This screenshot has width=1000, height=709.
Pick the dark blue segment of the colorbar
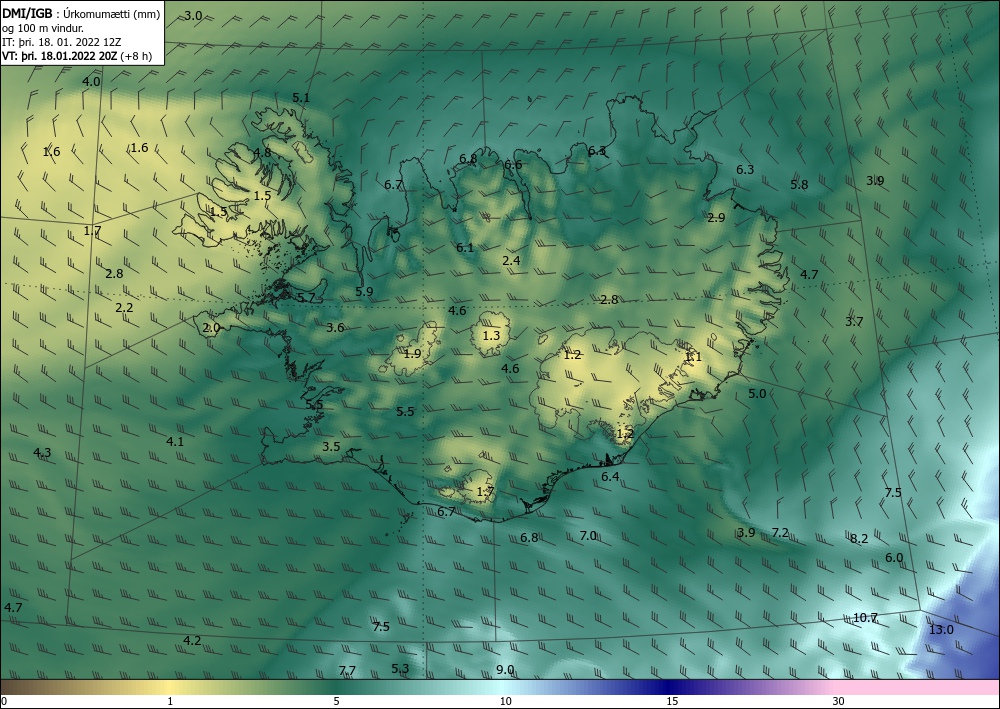[670, 687]
